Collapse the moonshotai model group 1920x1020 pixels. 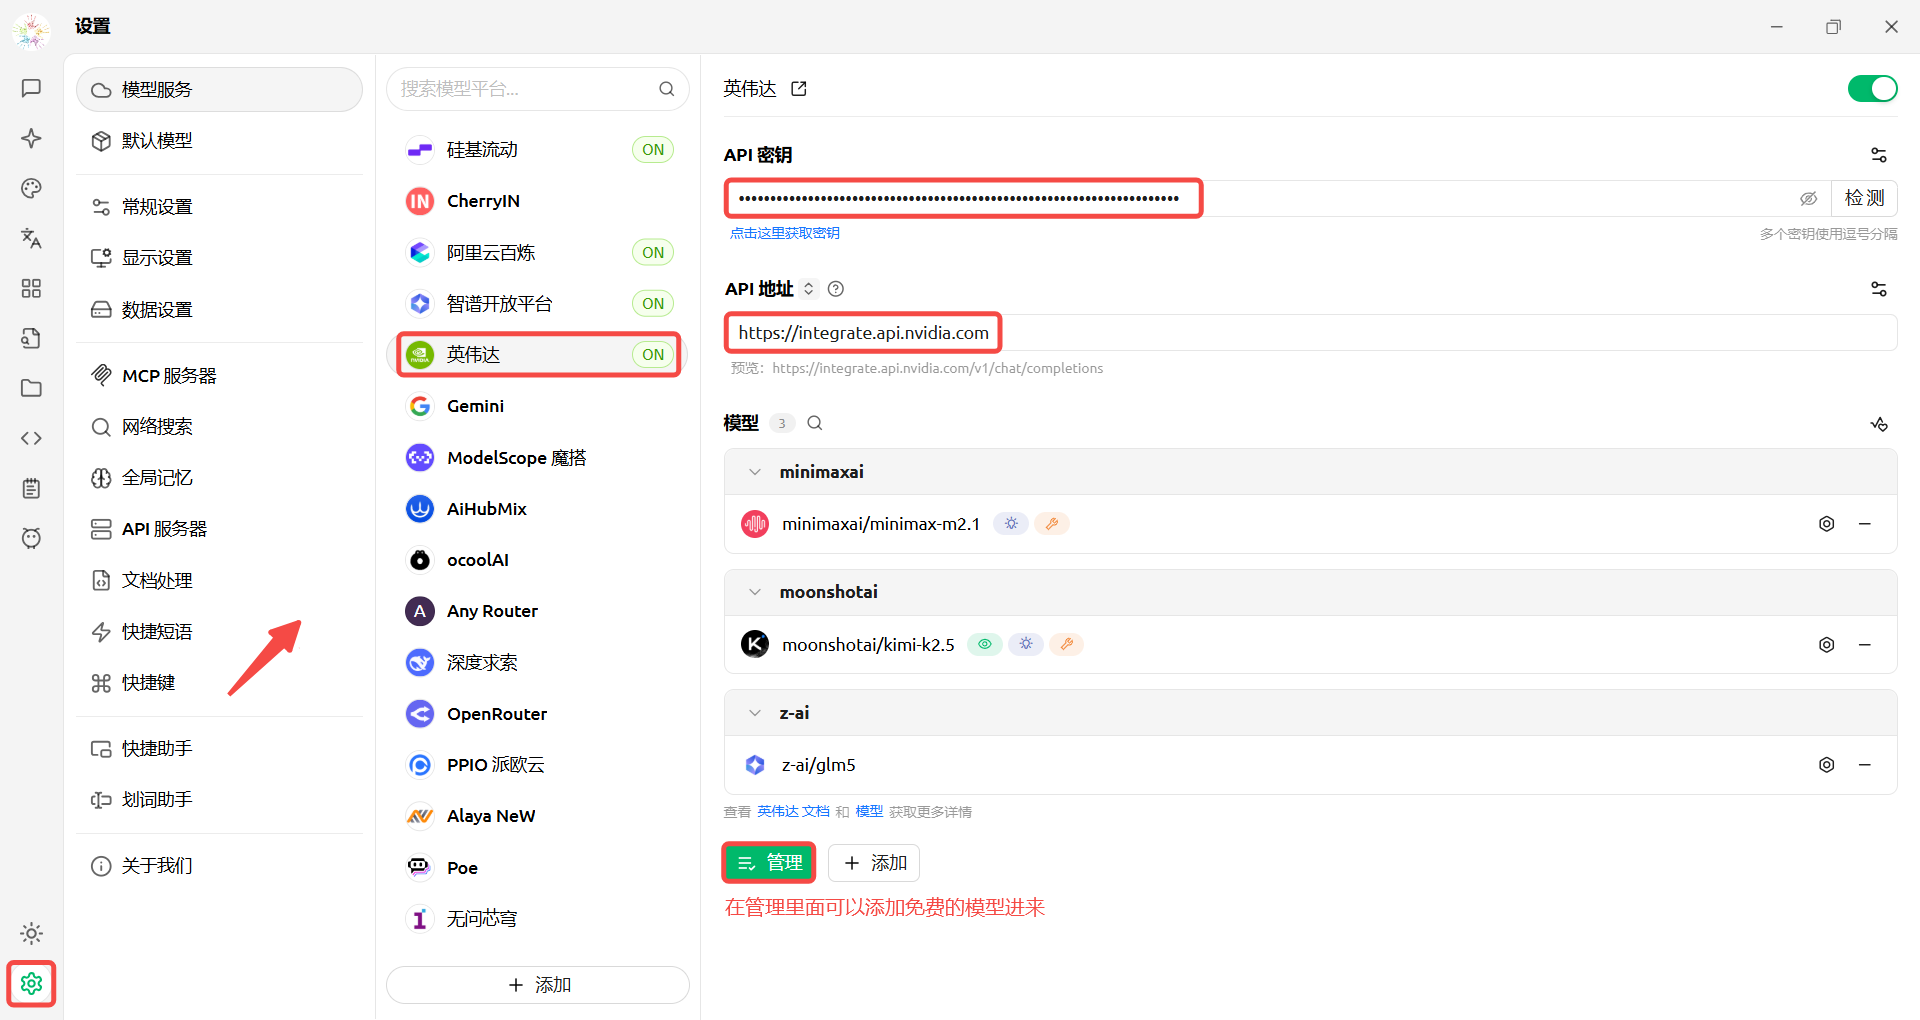click(x=755, y=592)
